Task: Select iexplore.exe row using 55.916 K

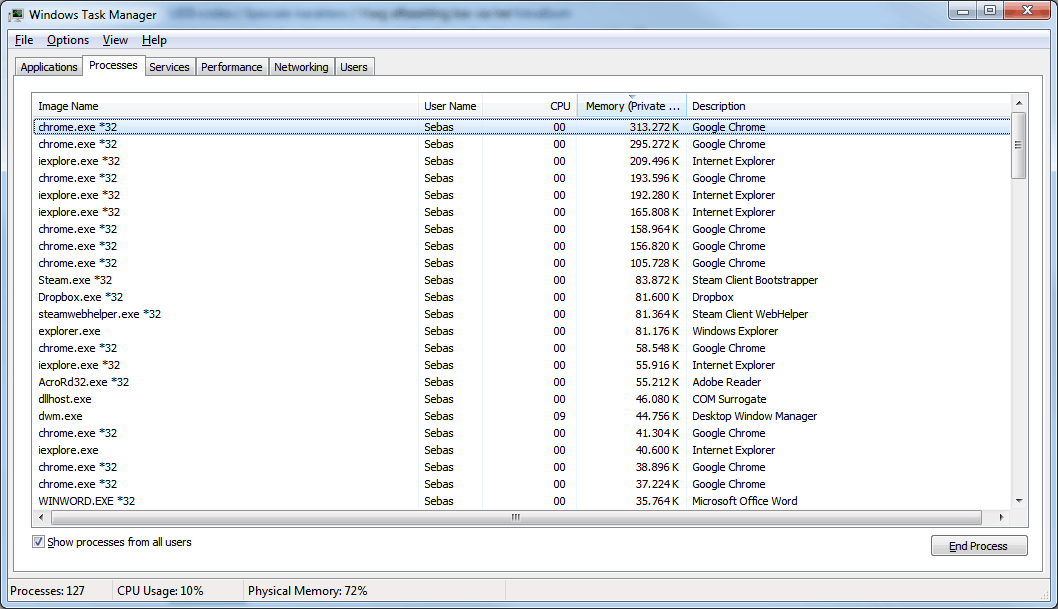Action: tap(522, 365)
